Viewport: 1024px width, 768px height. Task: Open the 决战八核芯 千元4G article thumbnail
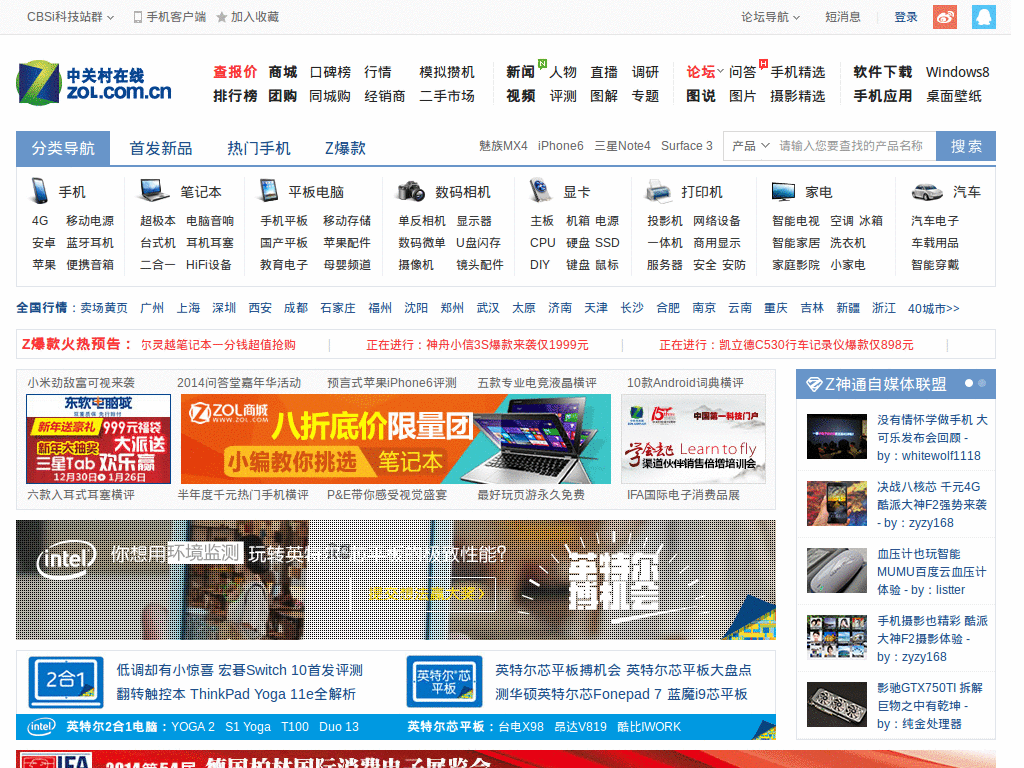[837, 504]
